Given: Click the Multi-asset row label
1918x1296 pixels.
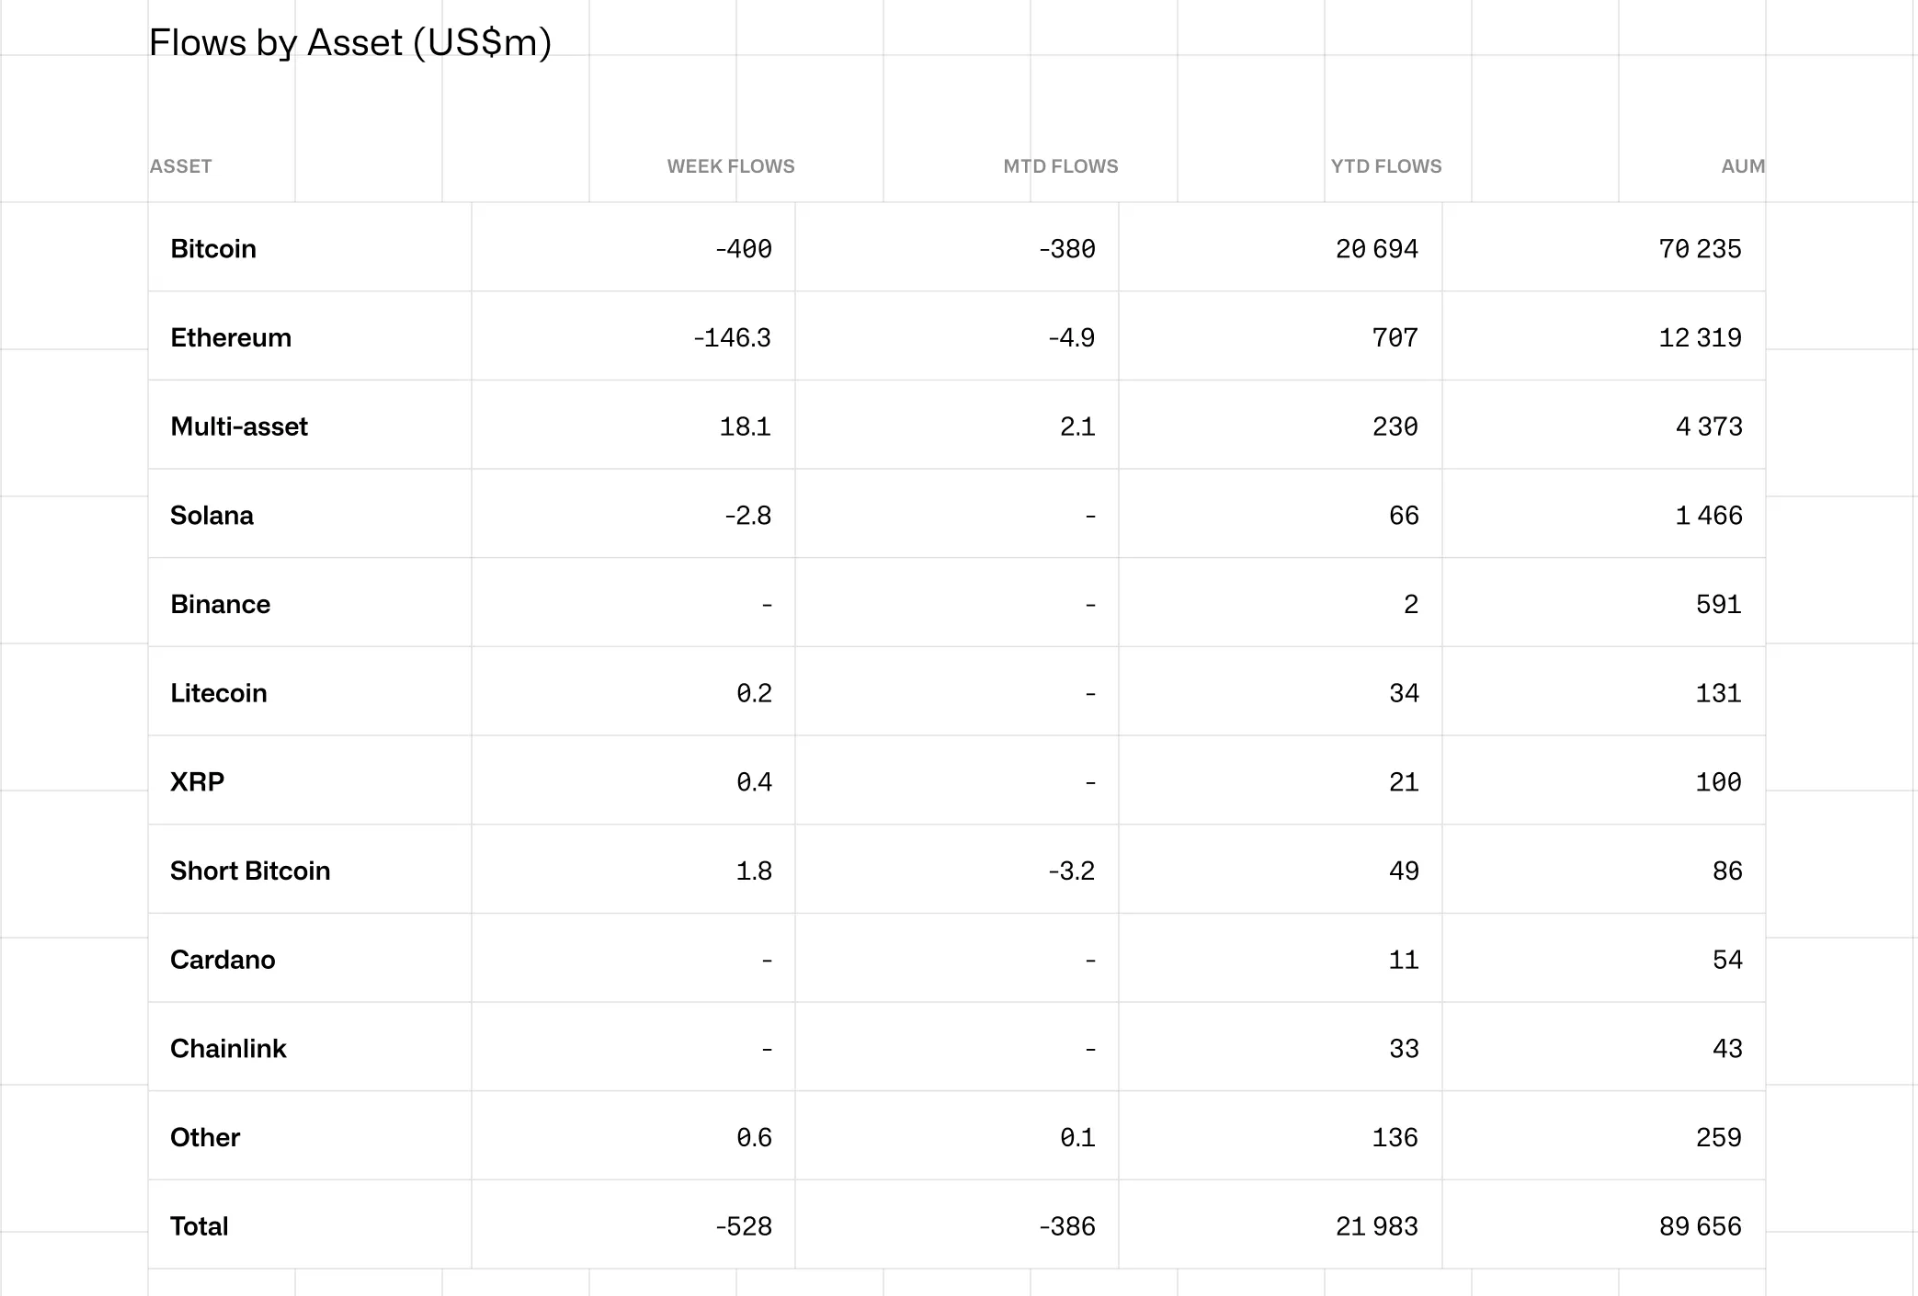Looking at the screenshot, I should (x=239, y=427).
